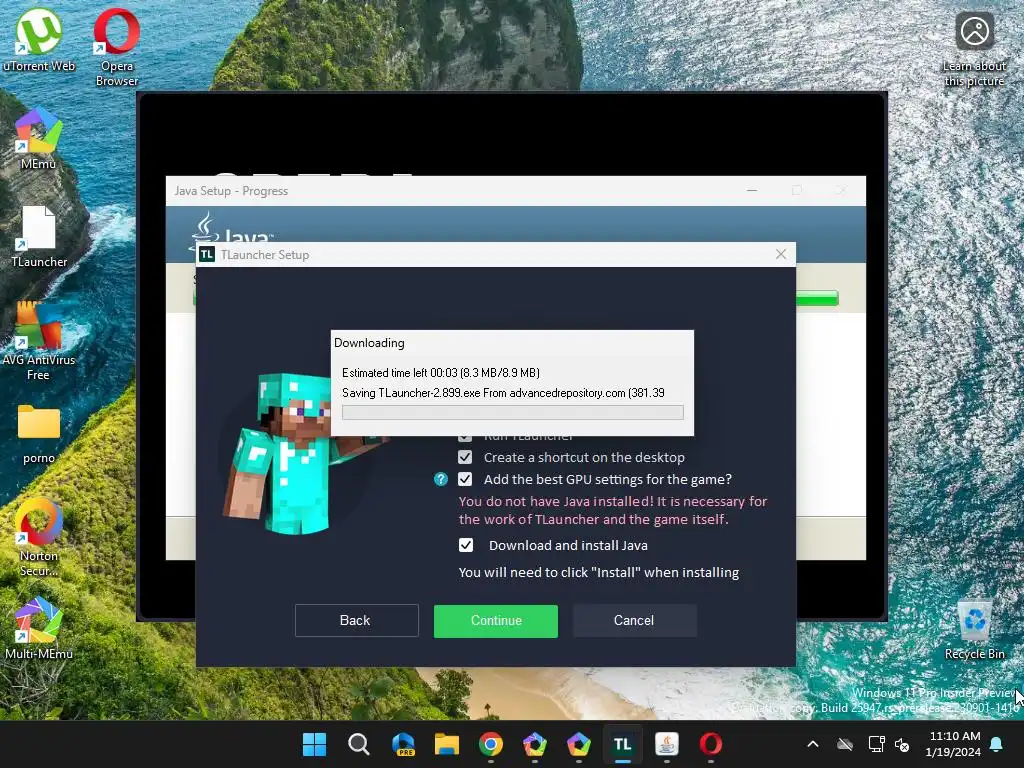Toggle Add the best GPU settings checkbox
The height and width of the screenshot is (768, 1024).
click(465, 479)
